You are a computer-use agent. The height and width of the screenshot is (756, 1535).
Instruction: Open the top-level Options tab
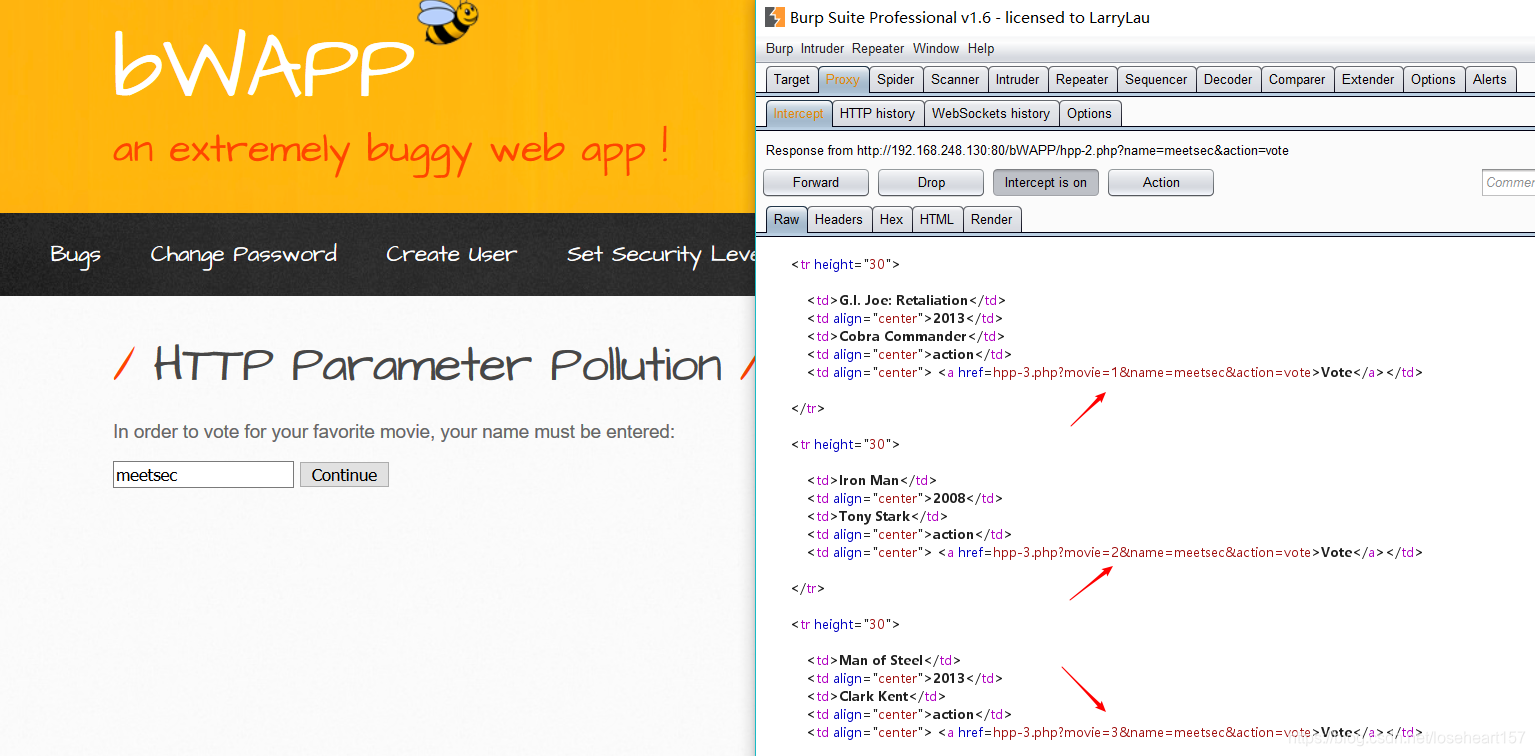pos(1433,79)
